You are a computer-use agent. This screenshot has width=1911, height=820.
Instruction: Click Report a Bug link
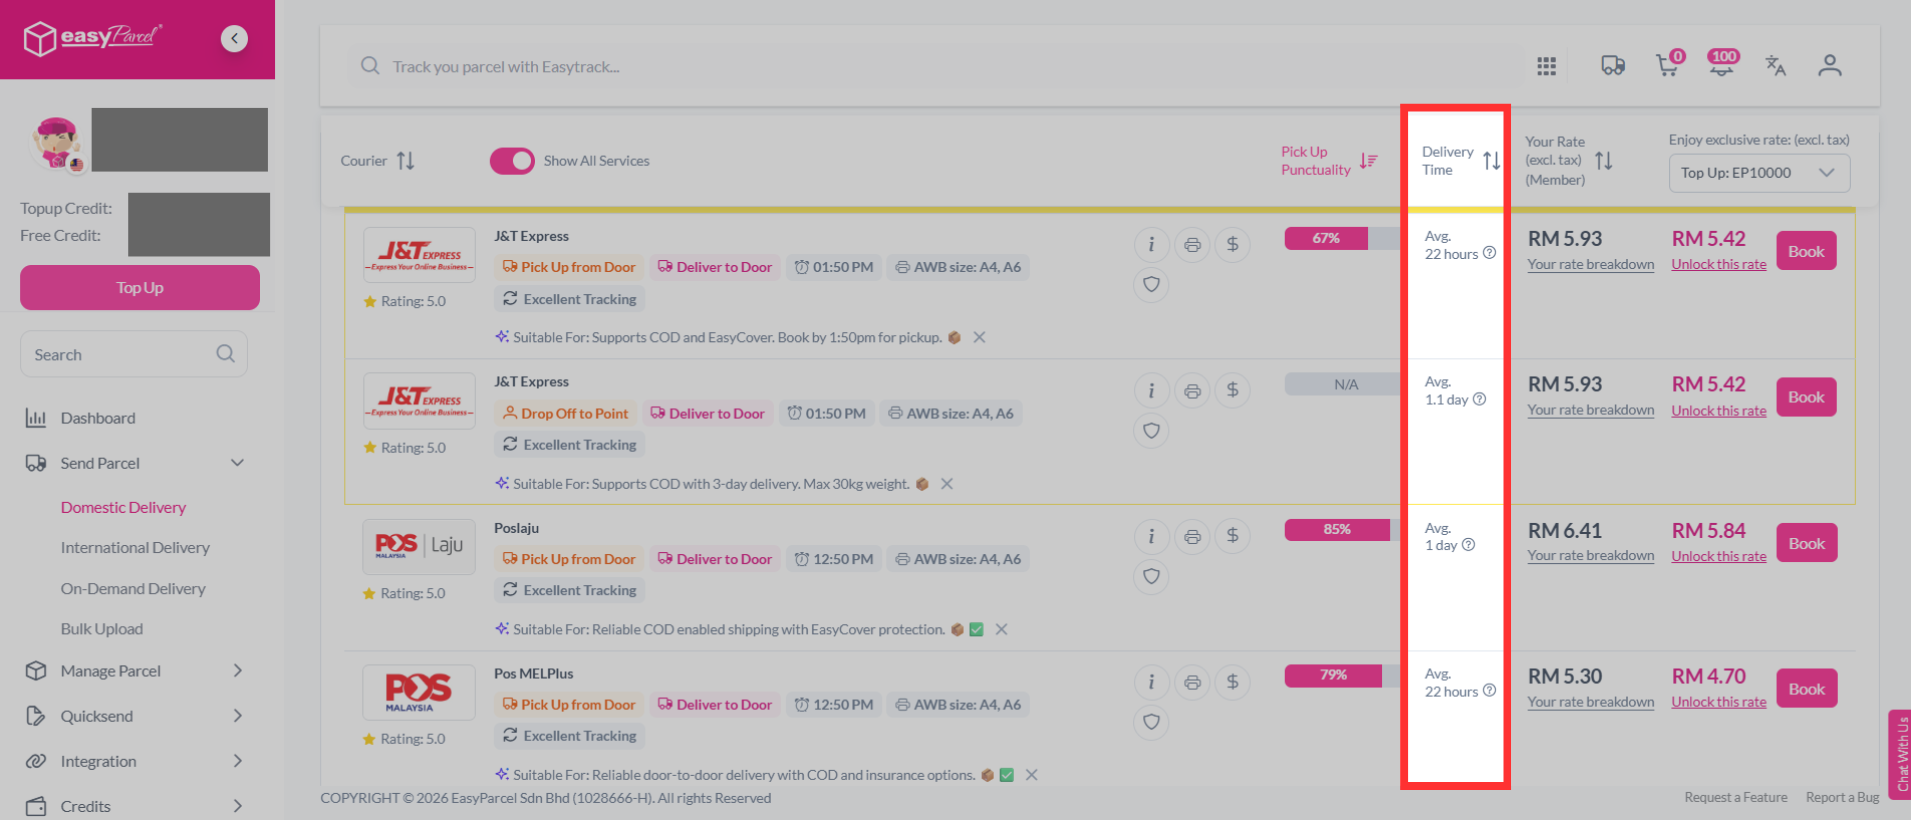(x=1842, y=797)
